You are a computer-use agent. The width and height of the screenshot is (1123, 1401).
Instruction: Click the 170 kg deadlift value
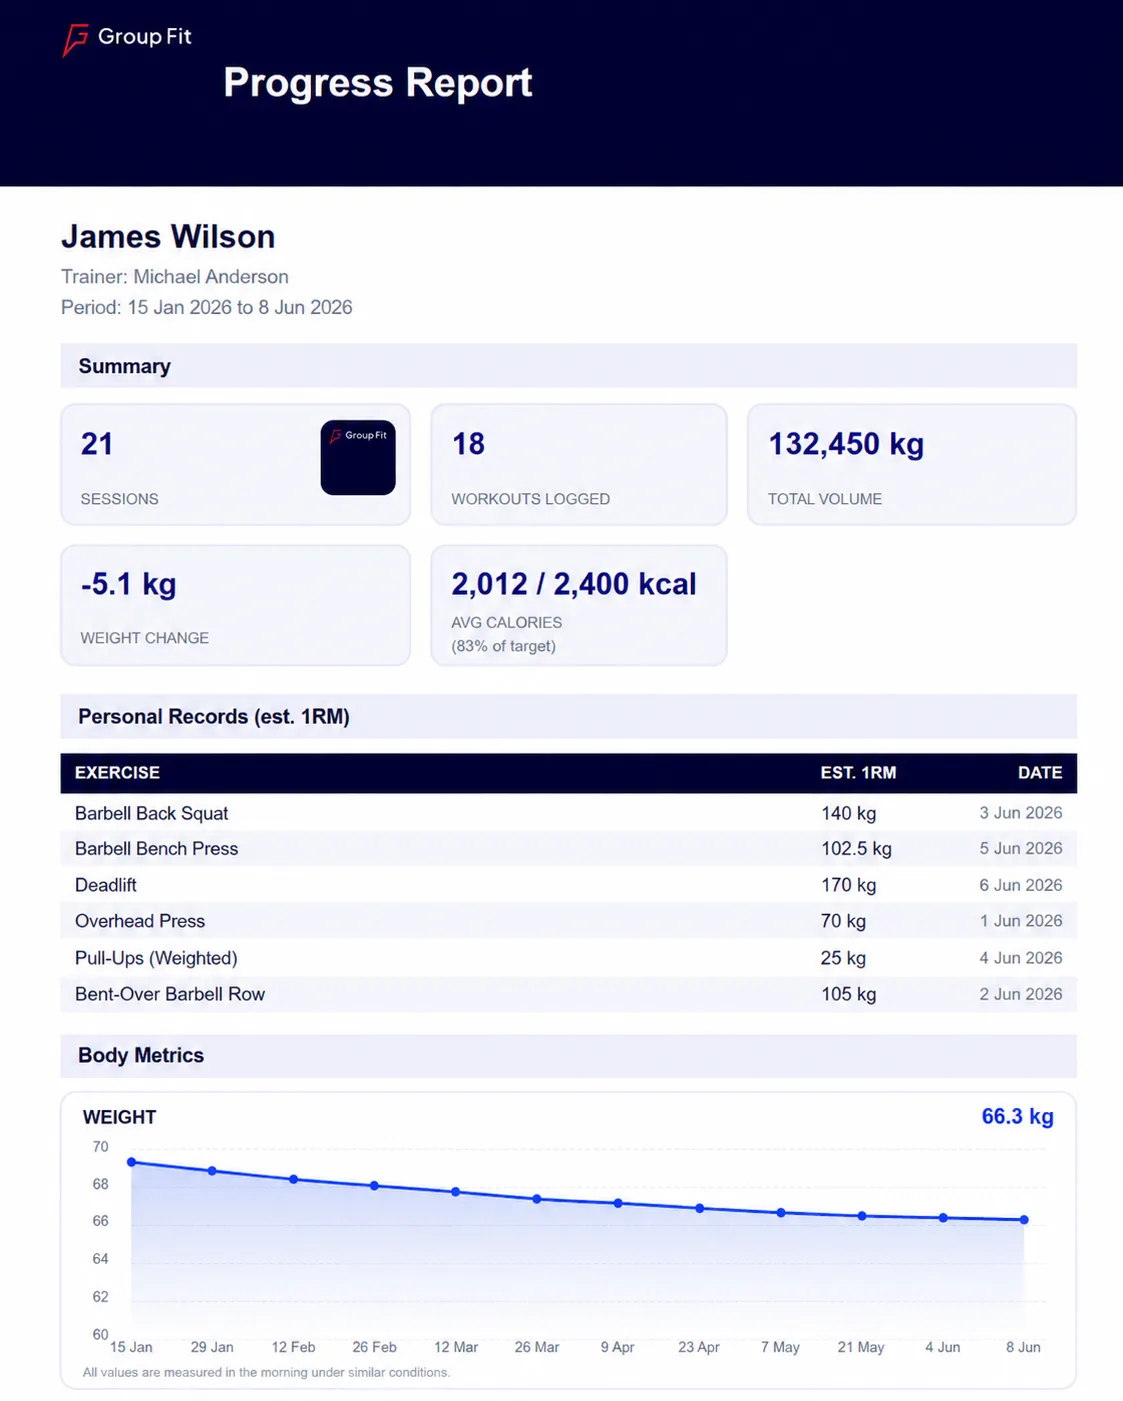[x=848, y=885]
